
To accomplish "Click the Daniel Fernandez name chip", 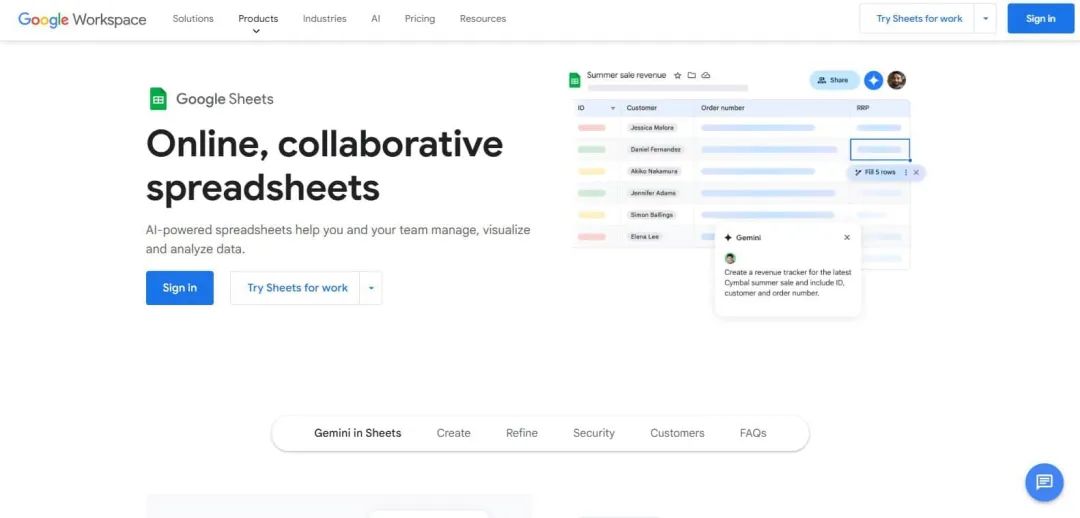I will click(x=656, y=149).
